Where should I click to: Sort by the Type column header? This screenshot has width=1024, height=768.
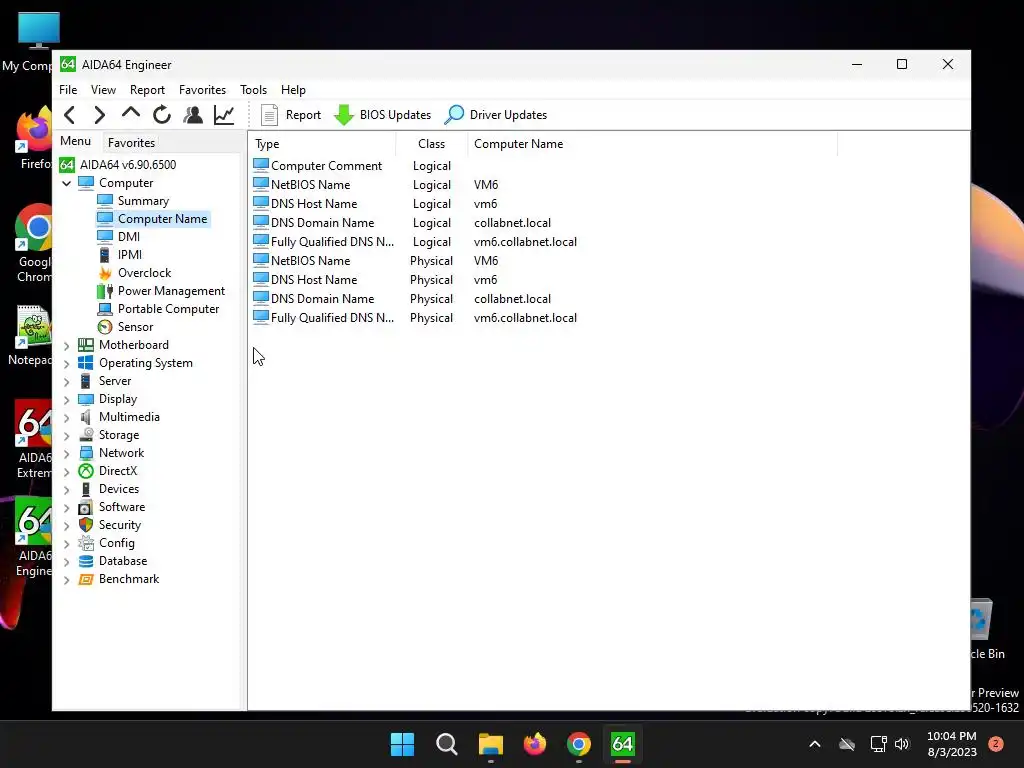323,144
